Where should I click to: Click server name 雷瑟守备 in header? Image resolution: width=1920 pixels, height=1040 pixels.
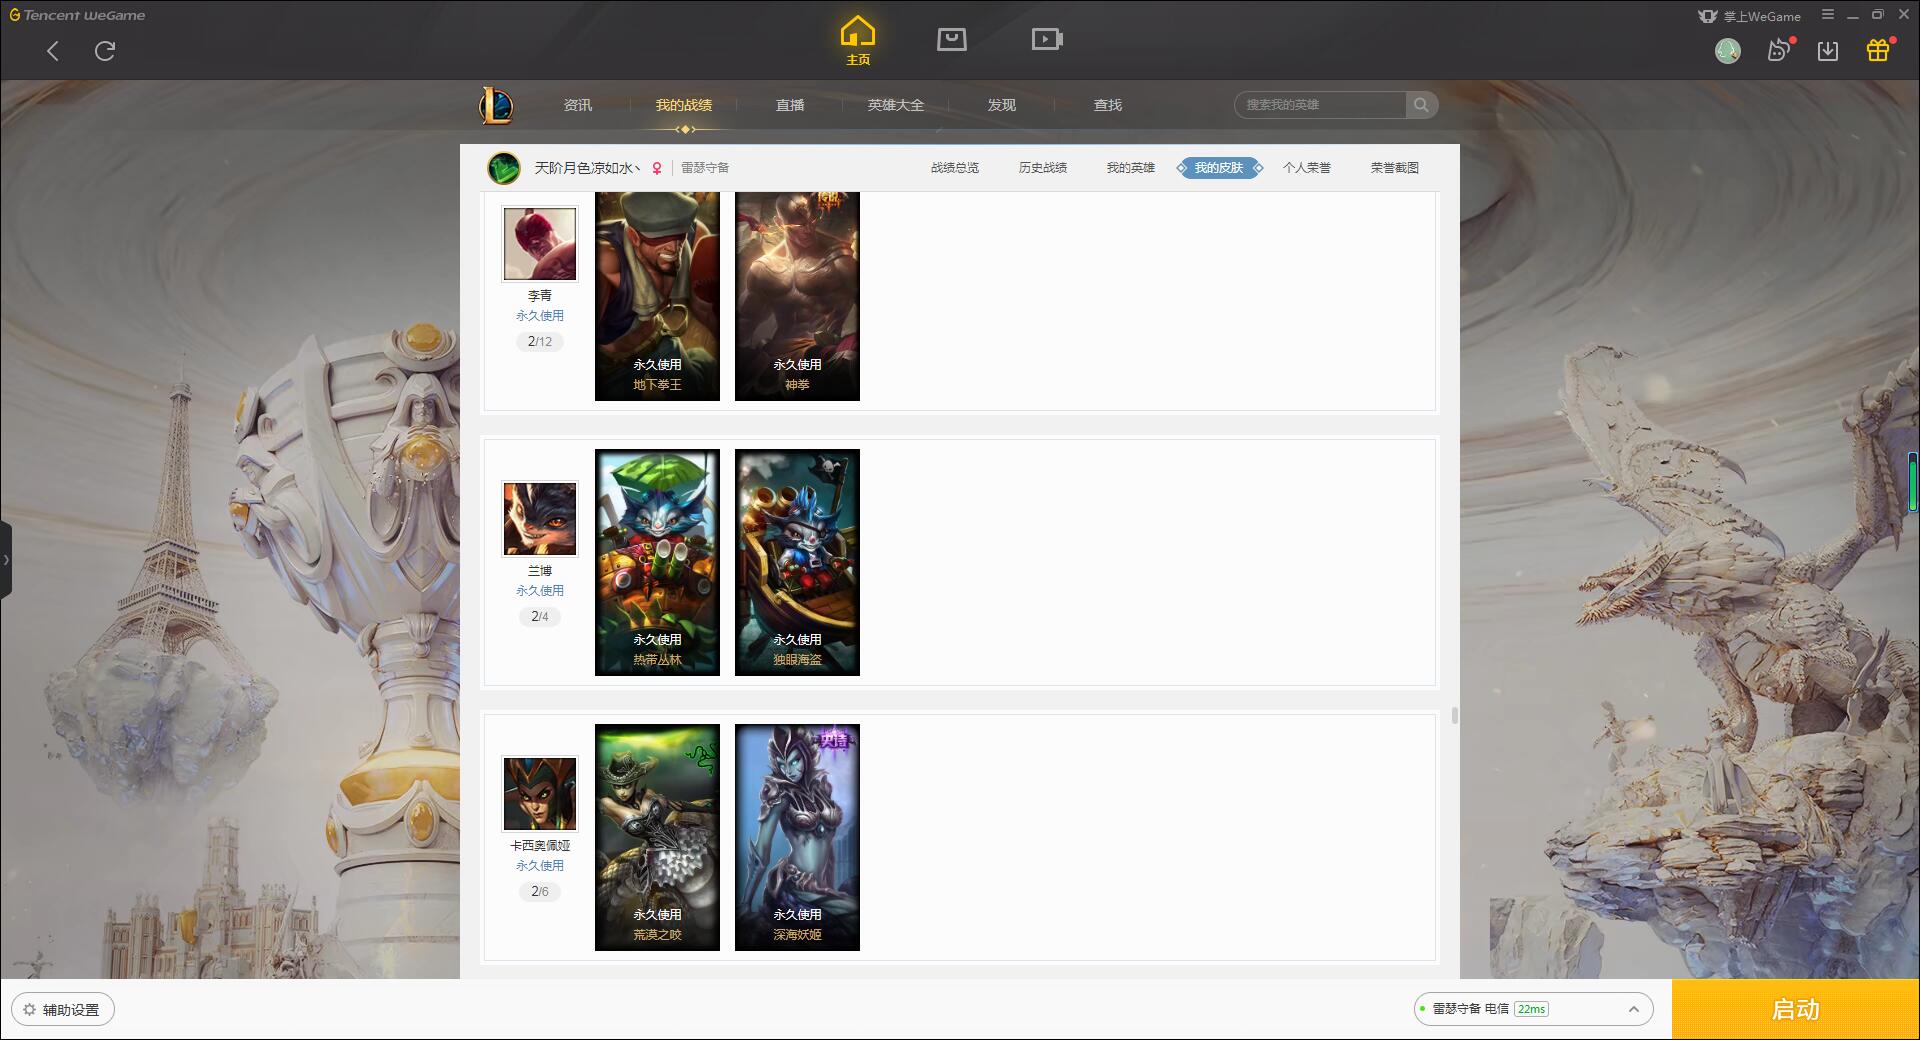pyautogui.click(x=705, y=168)
